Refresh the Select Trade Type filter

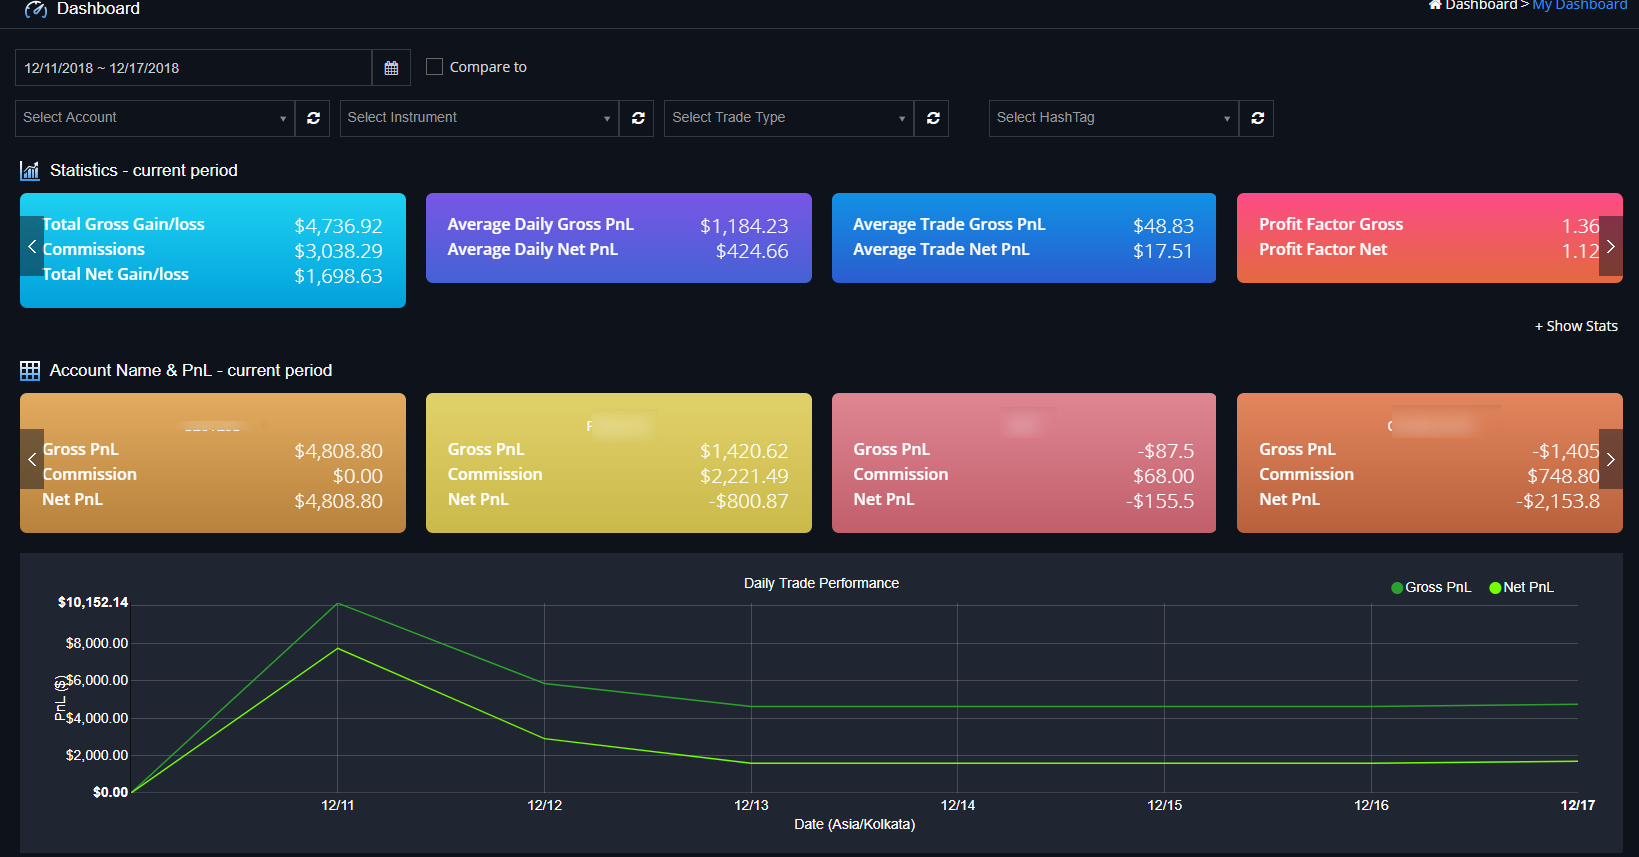coord(933,118)
